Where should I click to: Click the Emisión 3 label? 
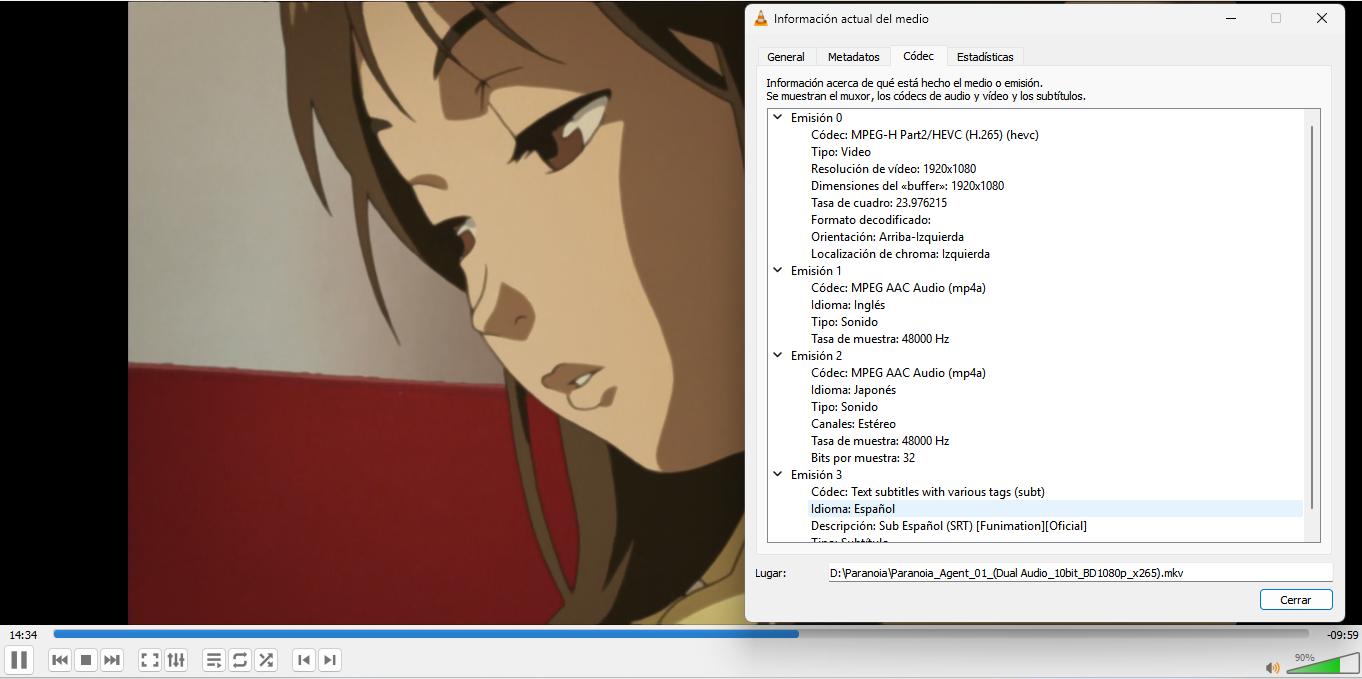pos(816,475)
